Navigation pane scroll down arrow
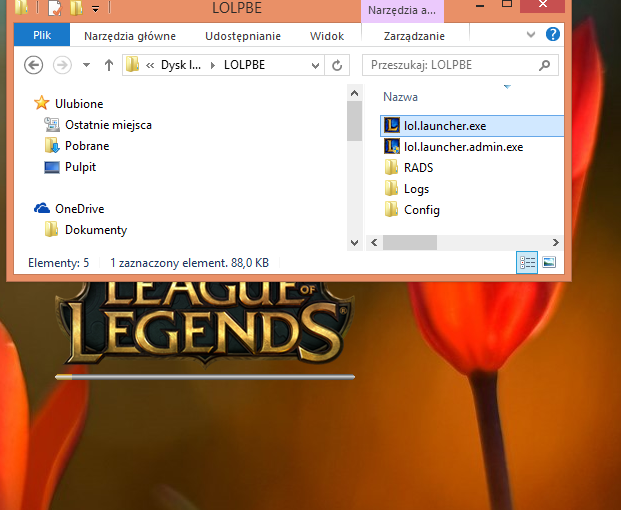 click(x=354, y=242)
